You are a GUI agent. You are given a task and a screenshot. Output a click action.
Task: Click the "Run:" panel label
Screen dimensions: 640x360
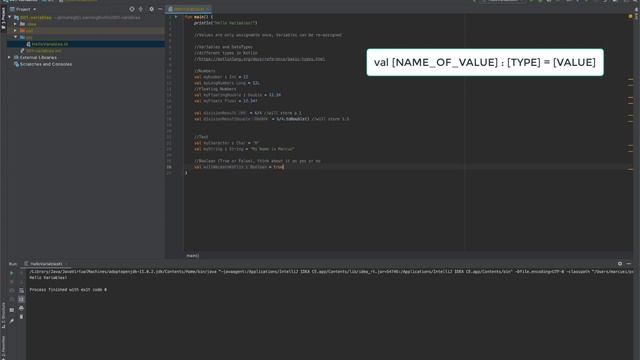pos(13,264)
